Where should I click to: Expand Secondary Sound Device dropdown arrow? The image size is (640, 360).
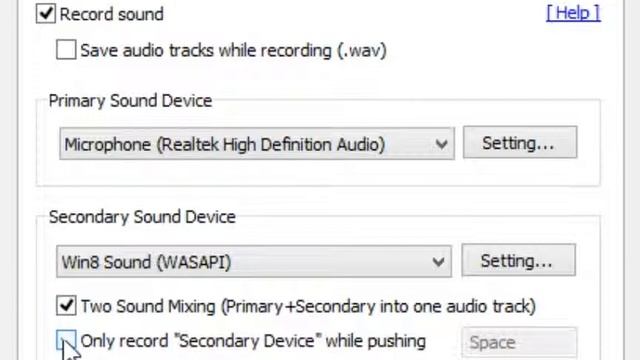tap(438, 262)
